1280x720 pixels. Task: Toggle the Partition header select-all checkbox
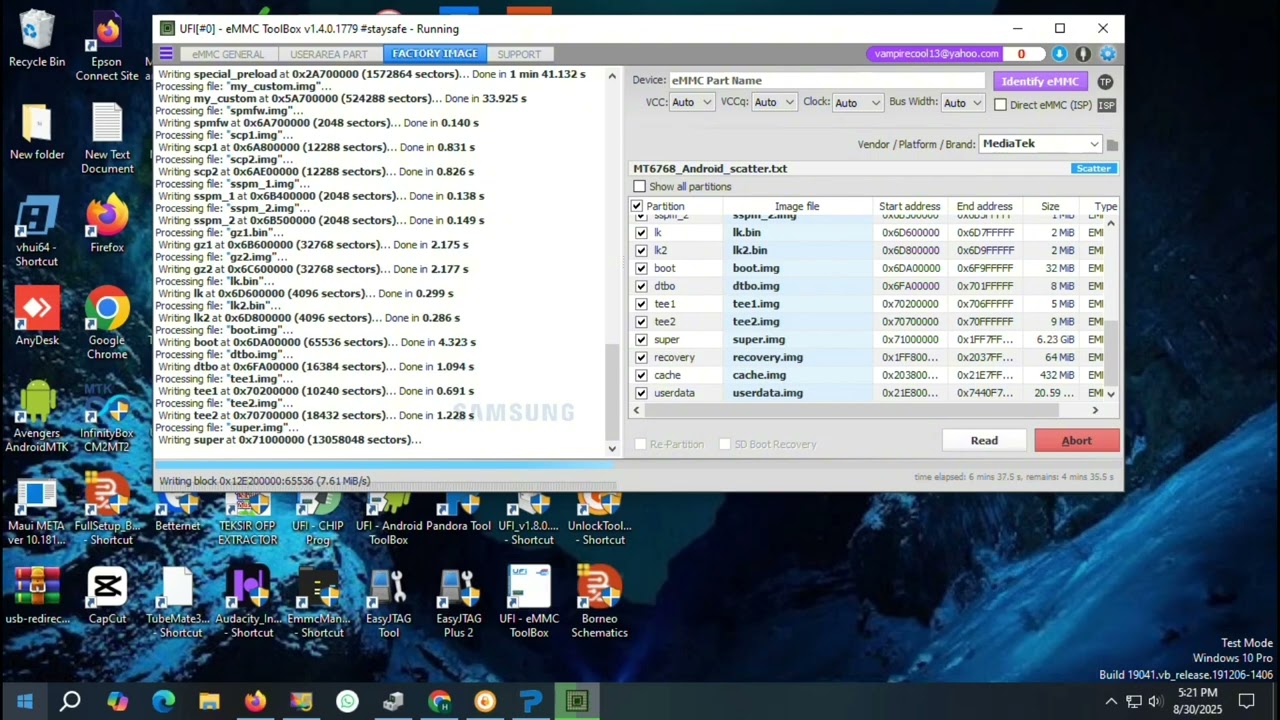tap(637, 207)
